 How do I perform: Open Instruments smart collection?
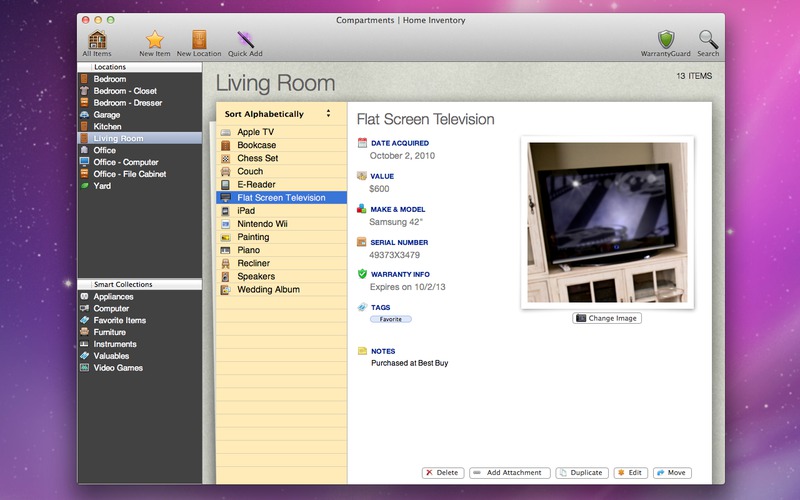(139, 344)
